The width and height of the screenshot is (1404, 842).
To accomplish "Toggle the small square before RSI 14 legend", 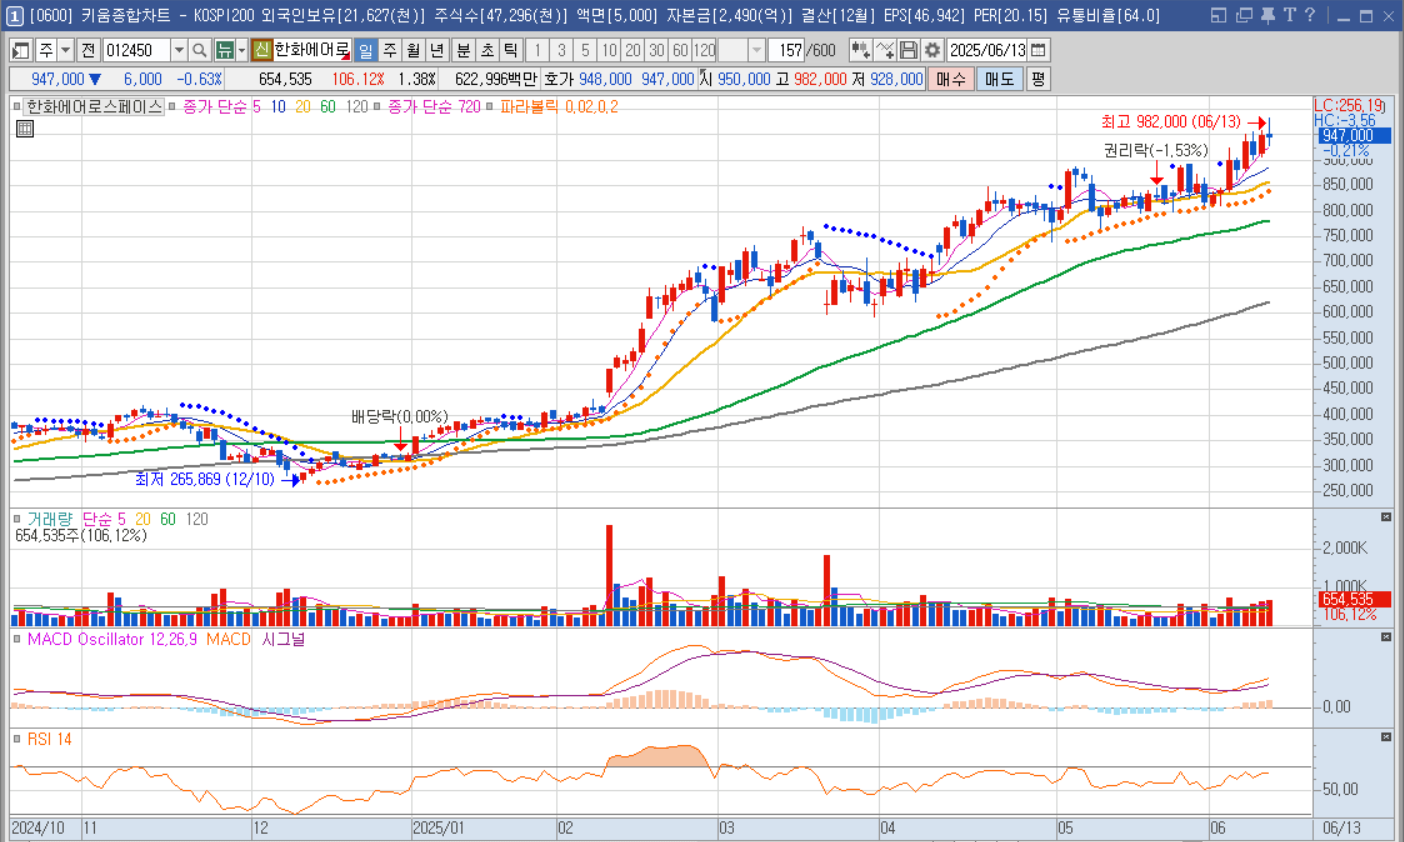I will click(x=17, y=739).
